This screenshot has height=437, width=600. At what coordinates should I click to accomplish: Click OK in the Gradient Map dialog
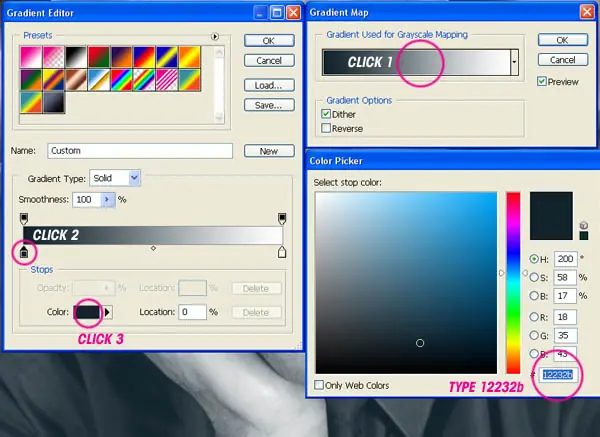(562, 40)
